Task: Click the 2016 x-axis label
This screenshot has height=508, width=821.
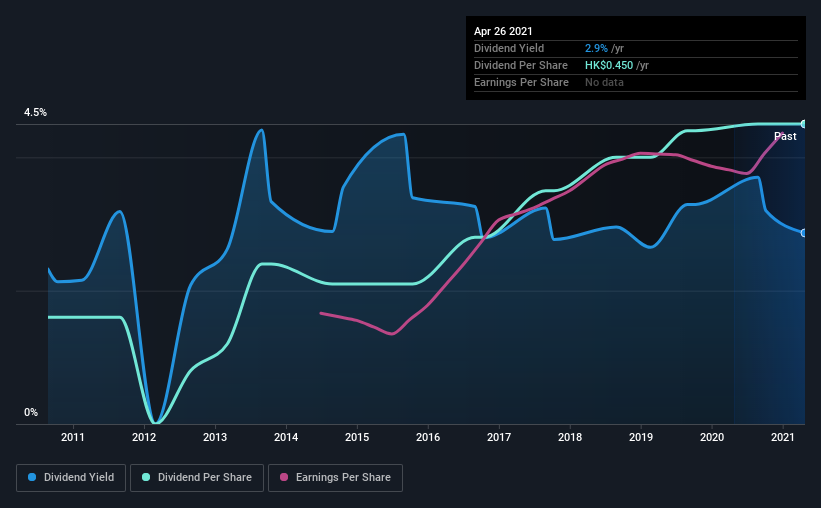Action: point(428,437)
